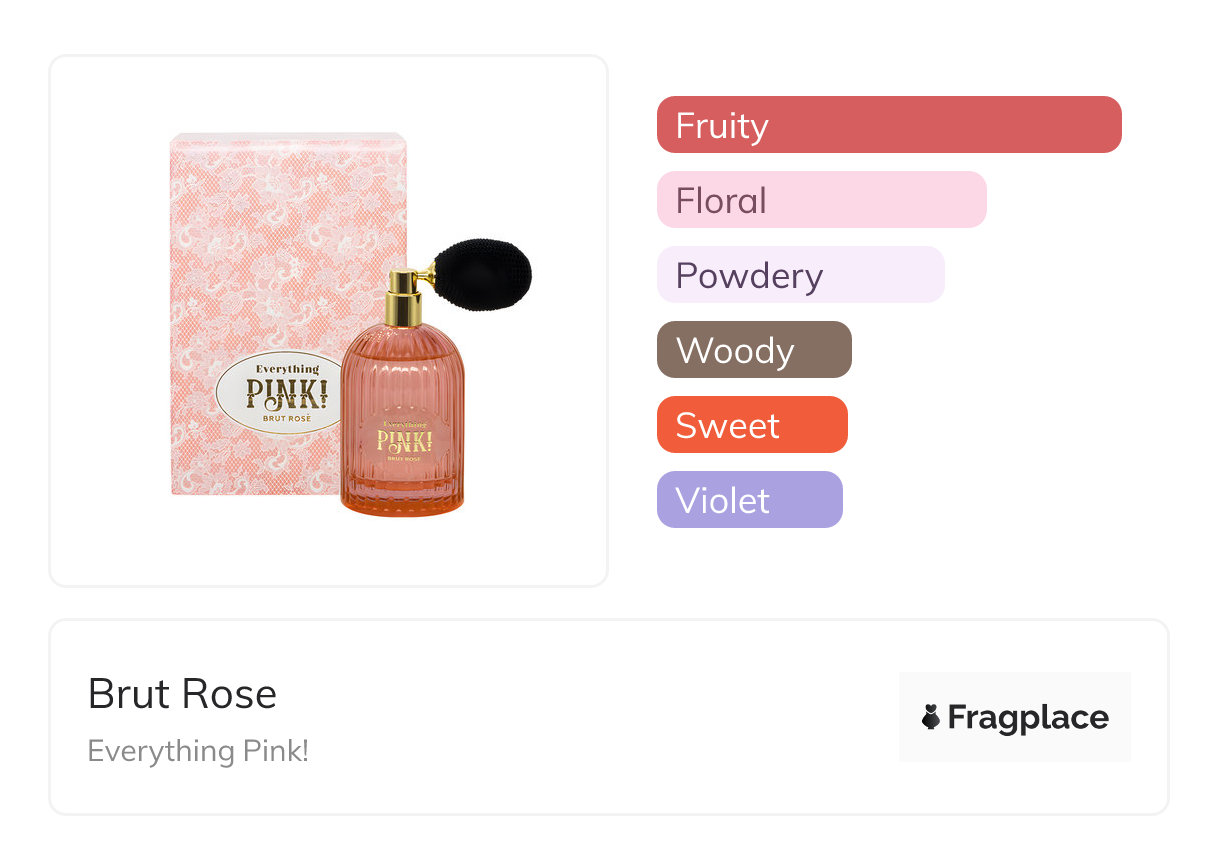Click the gold PINK! logo on bottle
This screenshot has width=1218, height=864.
404,441
